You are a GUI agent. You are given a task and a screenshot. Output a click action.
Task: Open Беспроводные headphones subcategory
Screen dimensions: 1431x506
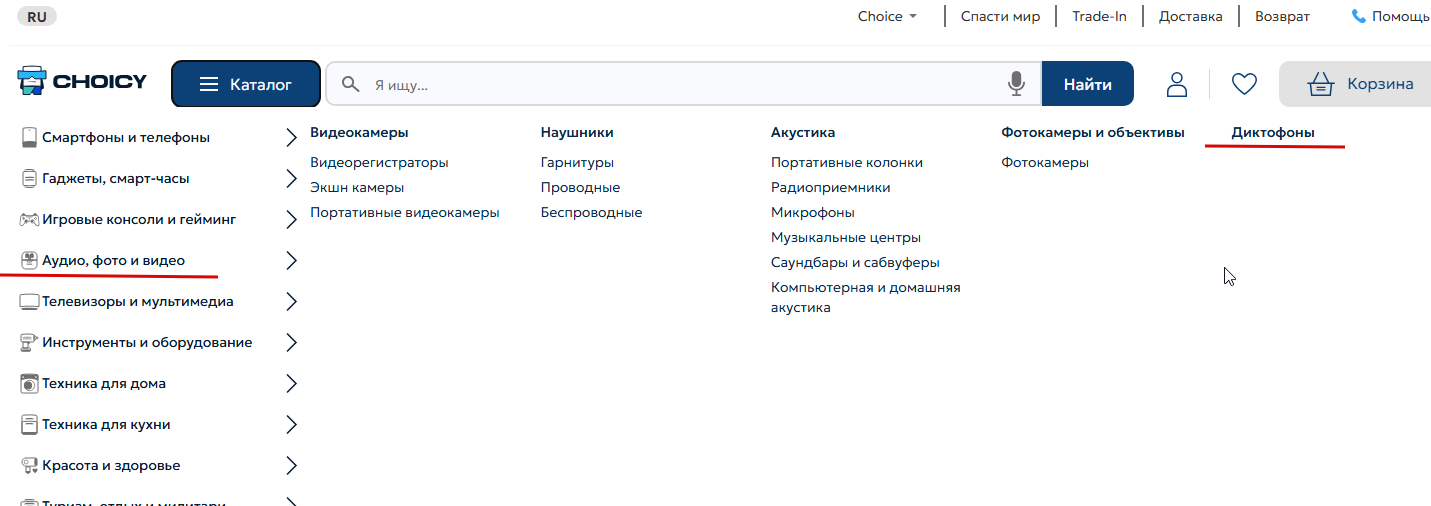[x=591, y=212]
